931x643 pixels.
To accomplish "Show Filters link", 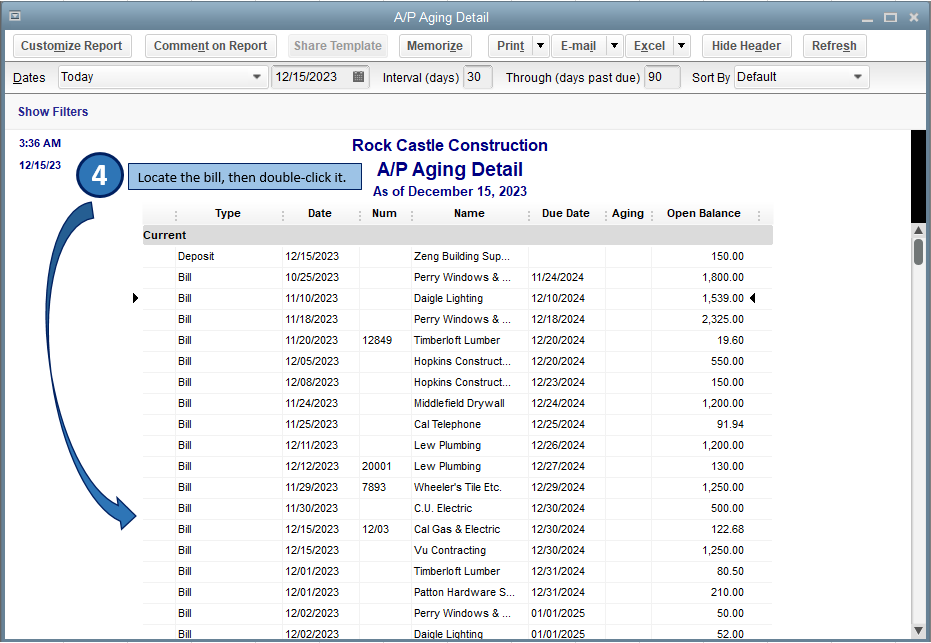I will (x=53, y=112).
